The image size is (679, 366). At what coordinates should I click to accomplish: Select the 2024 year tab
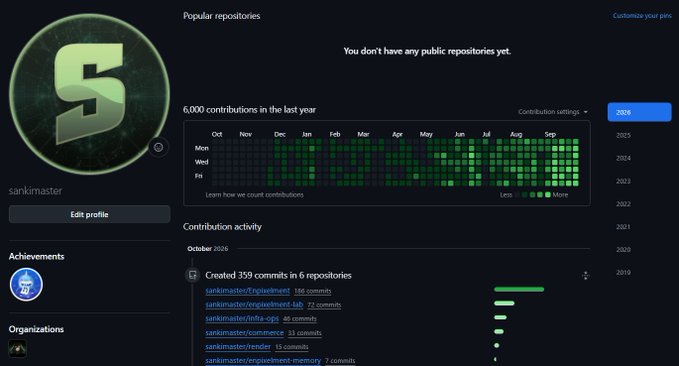click(623, 158)
